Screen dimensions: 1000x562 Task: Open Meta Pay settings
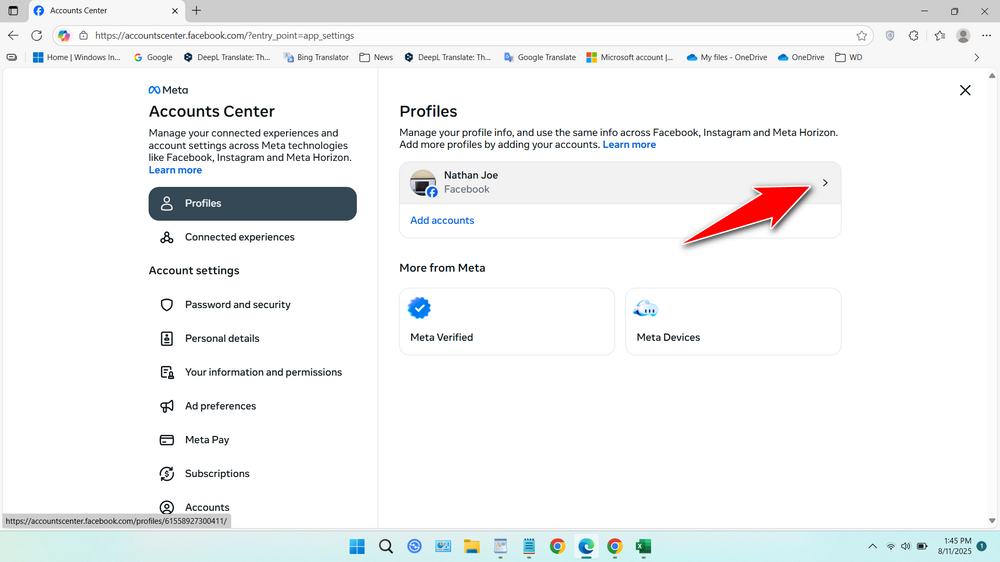coord(253,440)
